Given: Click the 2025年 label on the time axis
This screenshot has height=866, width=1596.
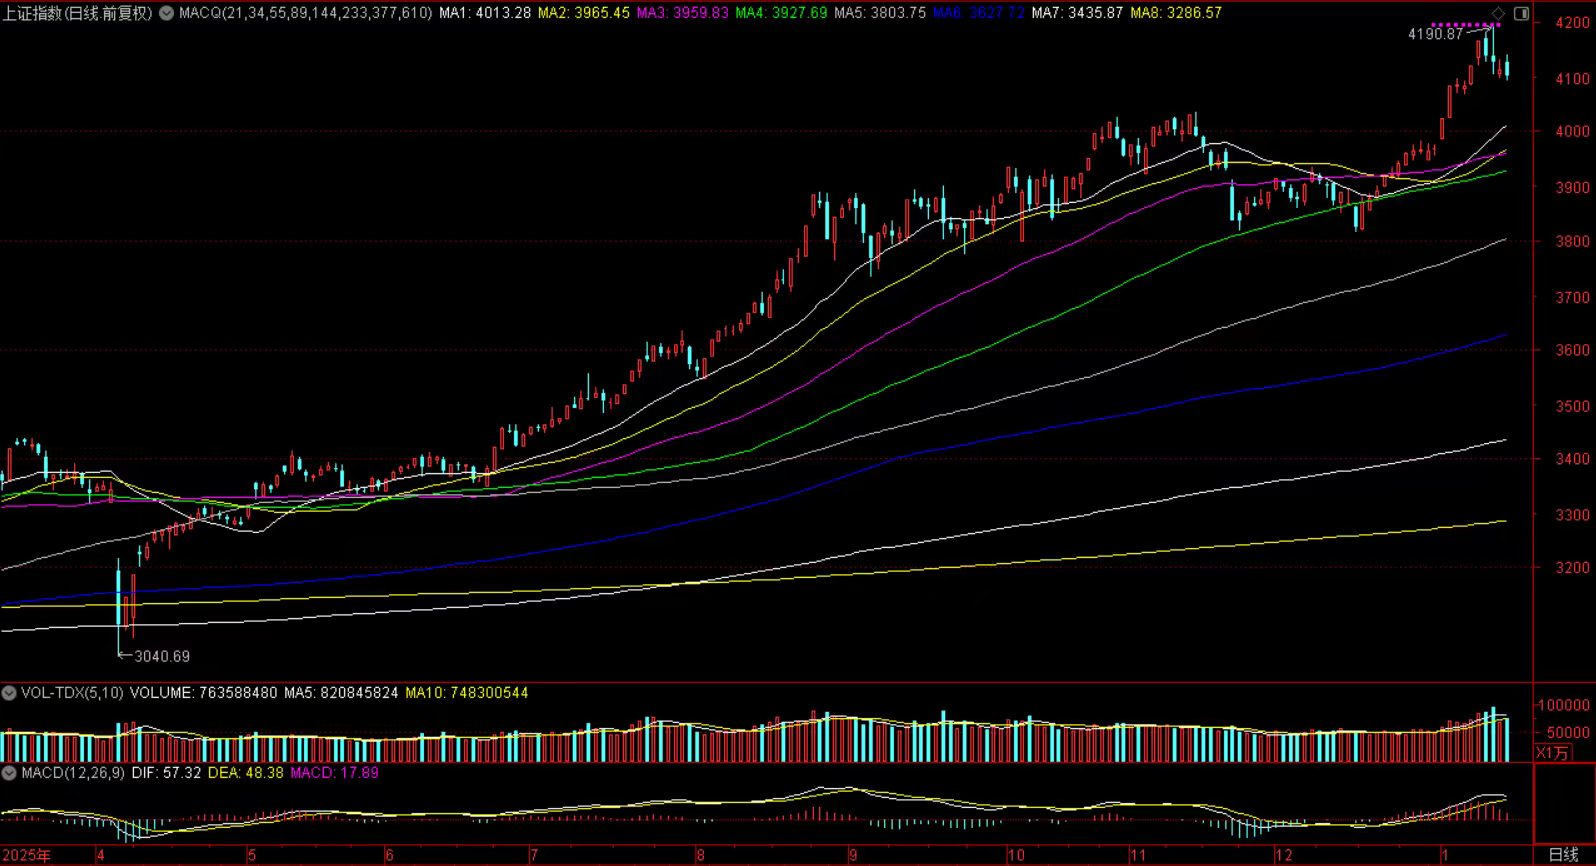Looking at the screenshot, I should click(26, 856).
